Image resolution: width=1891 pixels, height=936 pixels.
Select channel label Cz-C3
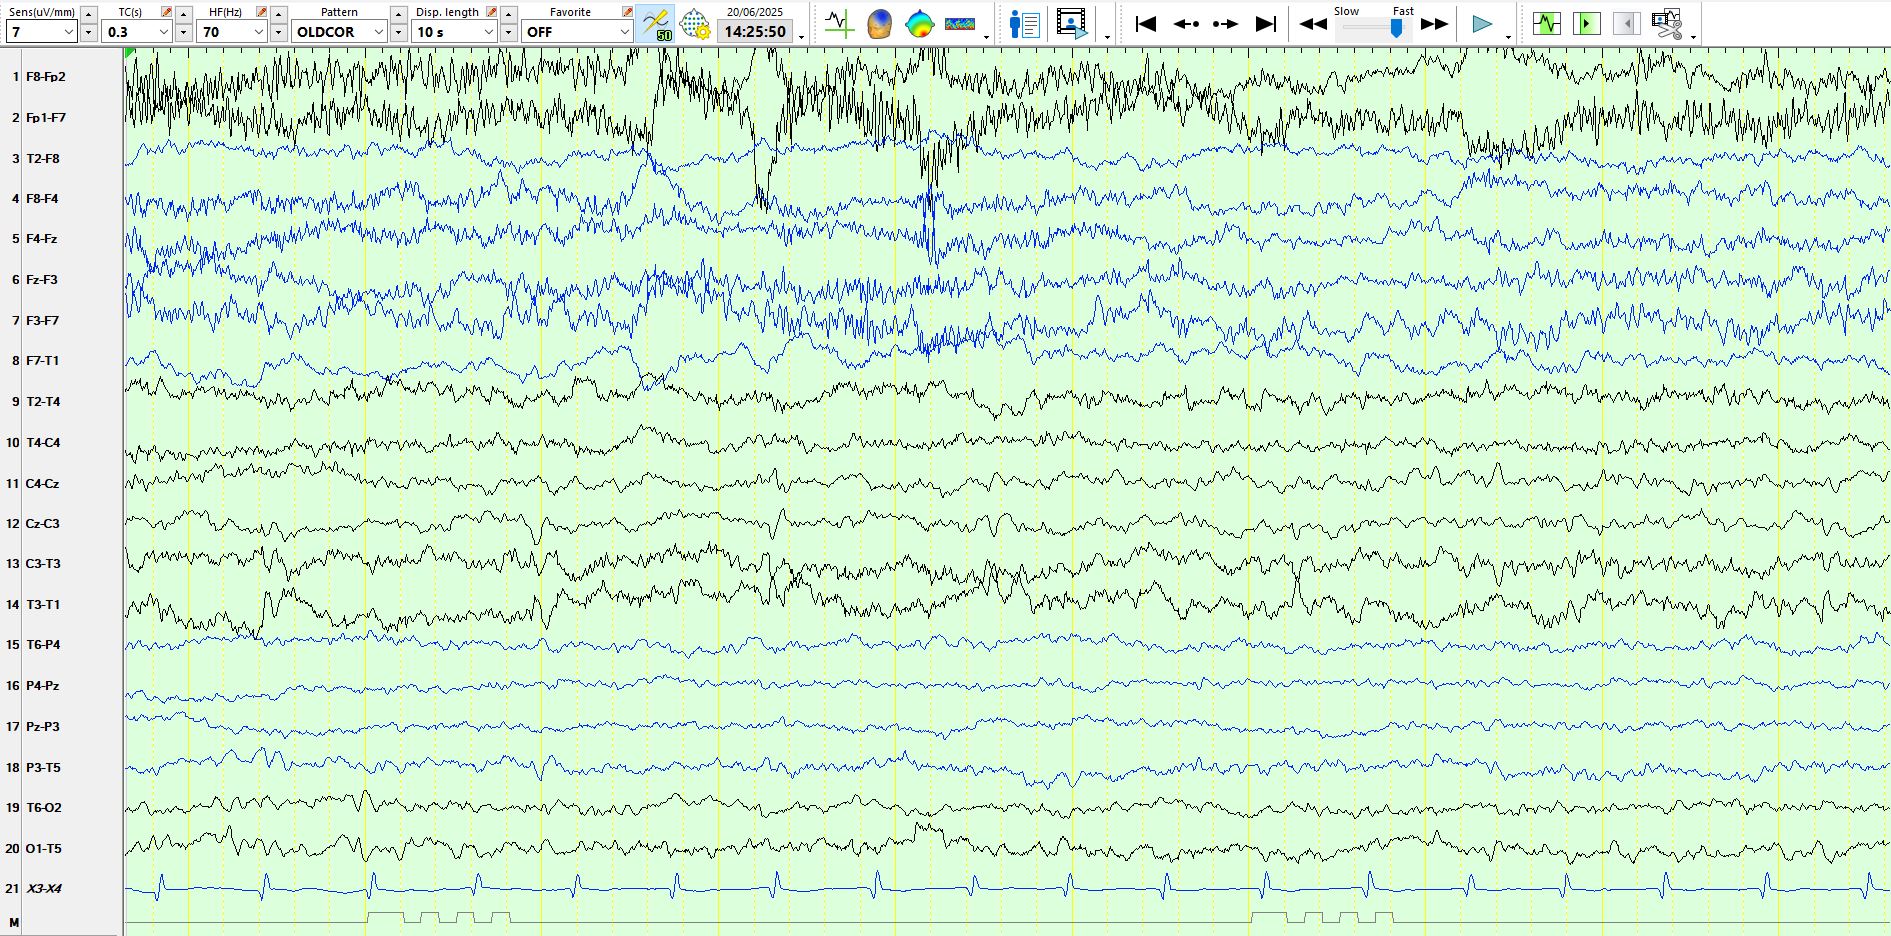click(43, 524)
